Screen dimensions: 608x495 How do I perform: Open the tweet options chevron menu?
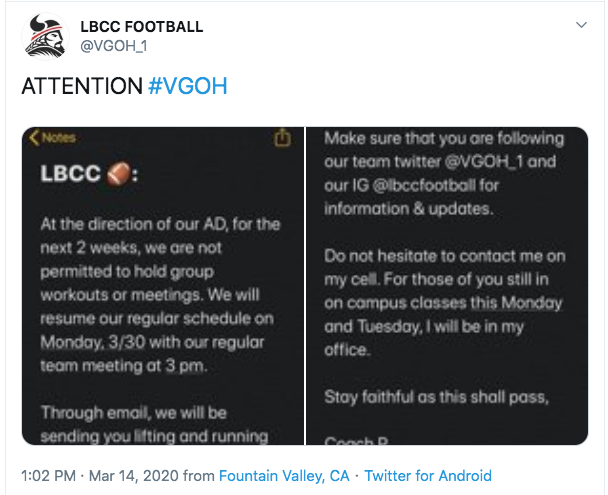[x=581, y=25]
